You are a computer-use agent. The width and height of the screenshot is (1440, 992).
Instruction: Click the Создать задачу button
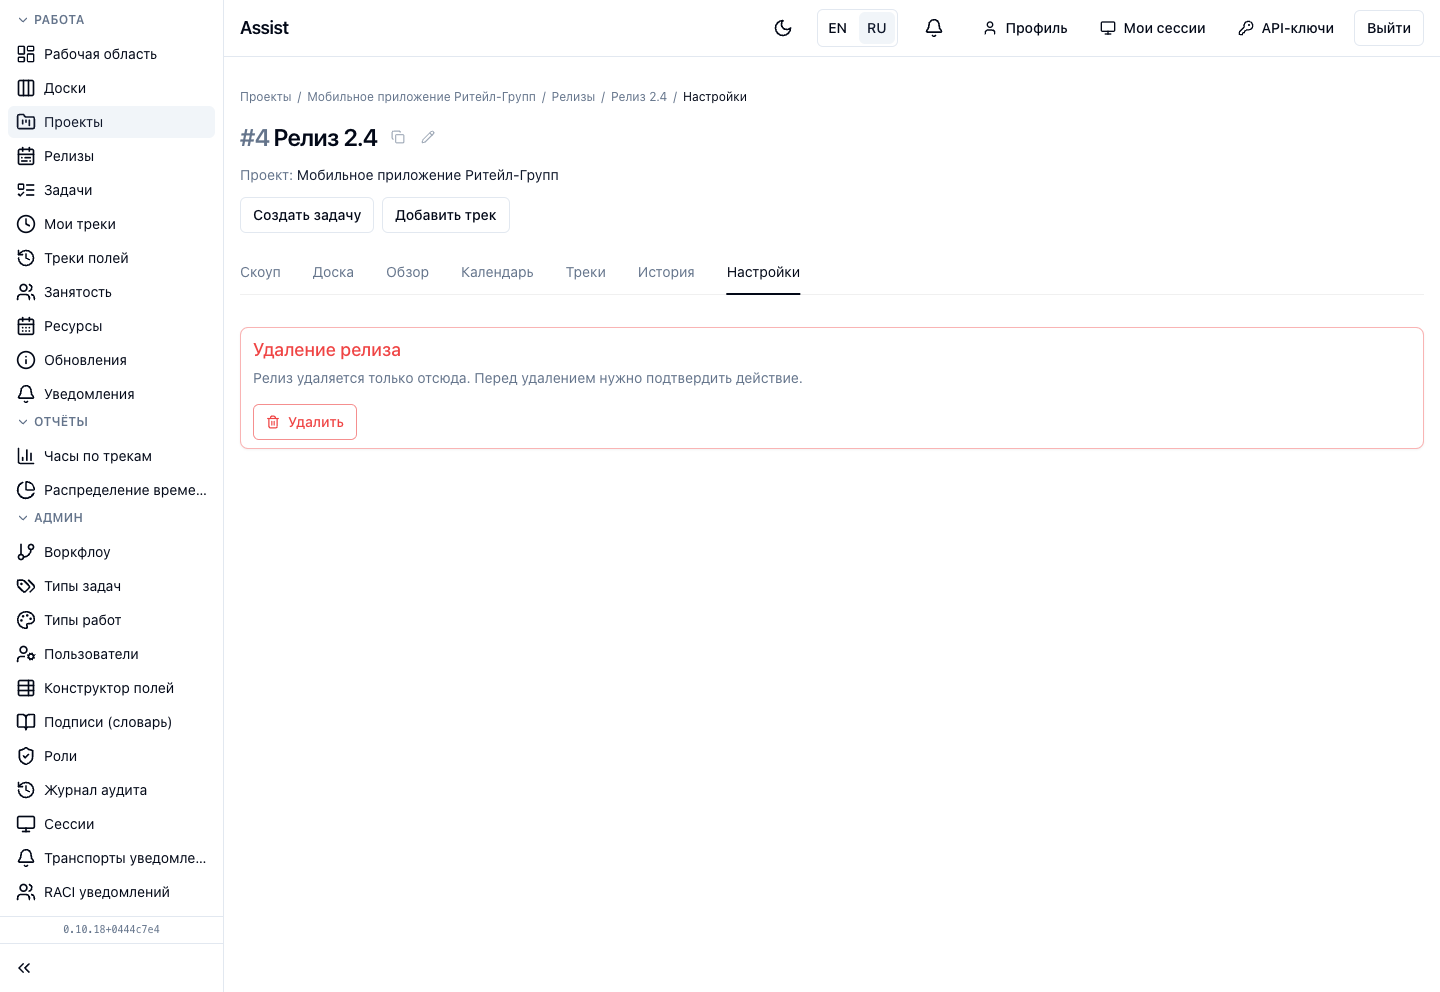click(x=307, y=215)
